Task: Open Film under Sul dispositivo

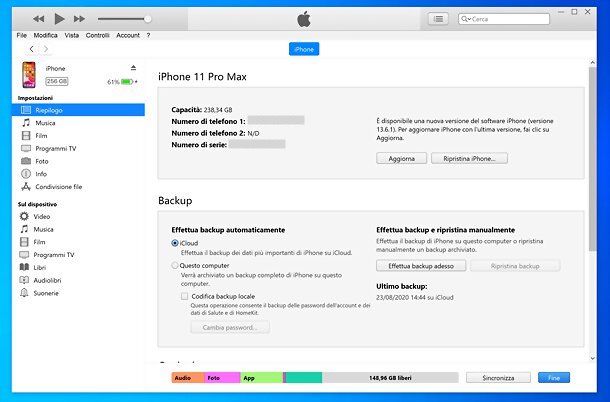Action: (x=39, y=242)
